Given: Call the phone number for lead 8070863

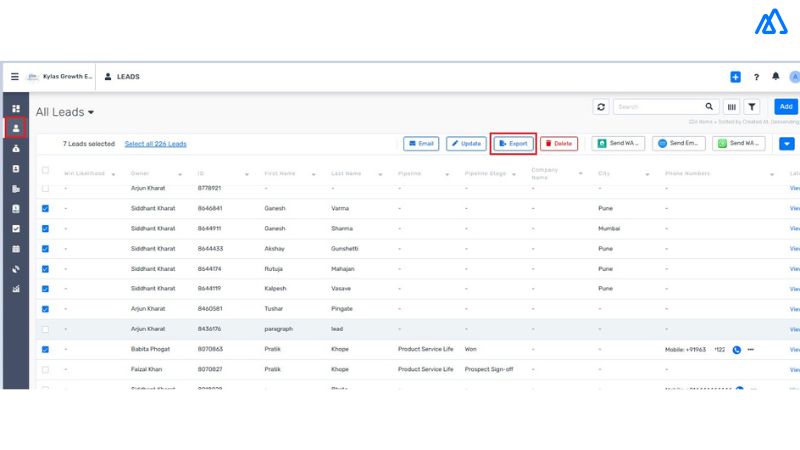Looking at the screenshot, I should tap(737, 349).
